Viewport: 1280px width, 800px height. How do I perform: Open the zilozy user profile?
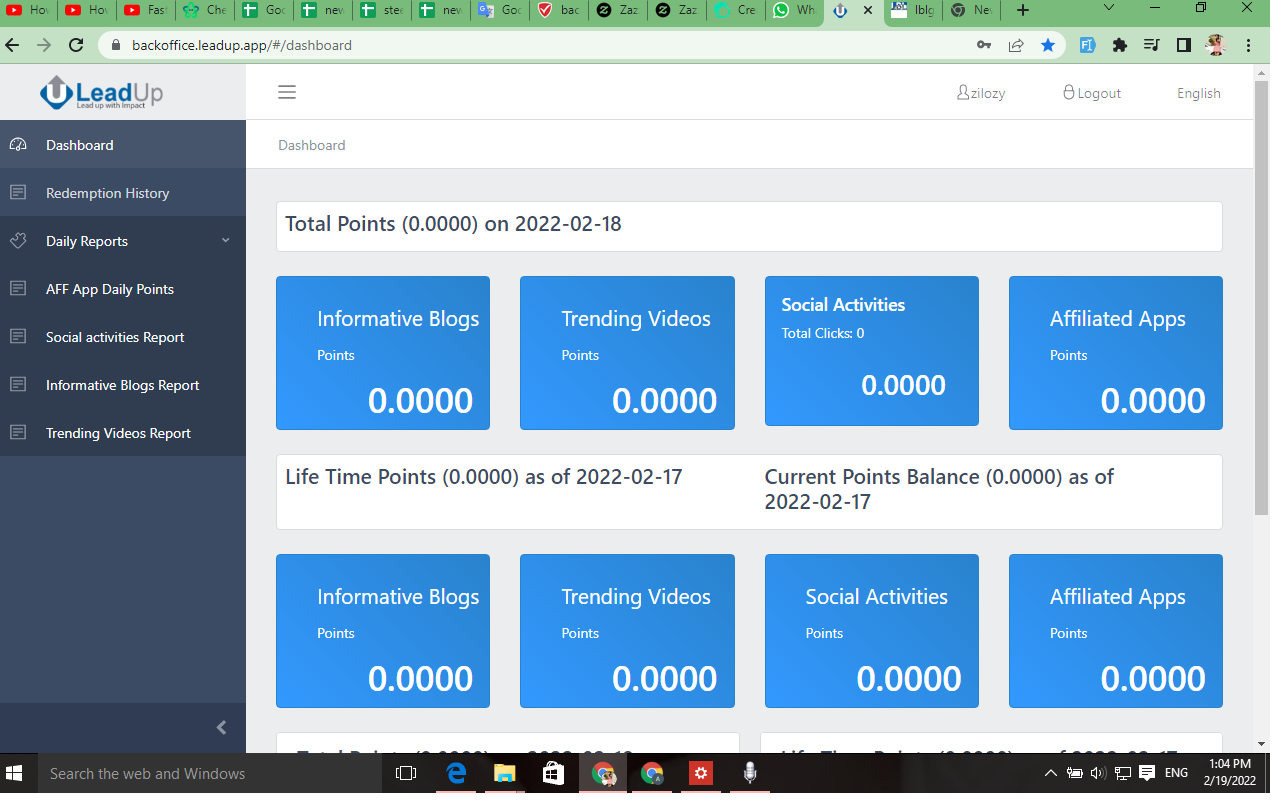pyautogui.click(x=980, y=93)
